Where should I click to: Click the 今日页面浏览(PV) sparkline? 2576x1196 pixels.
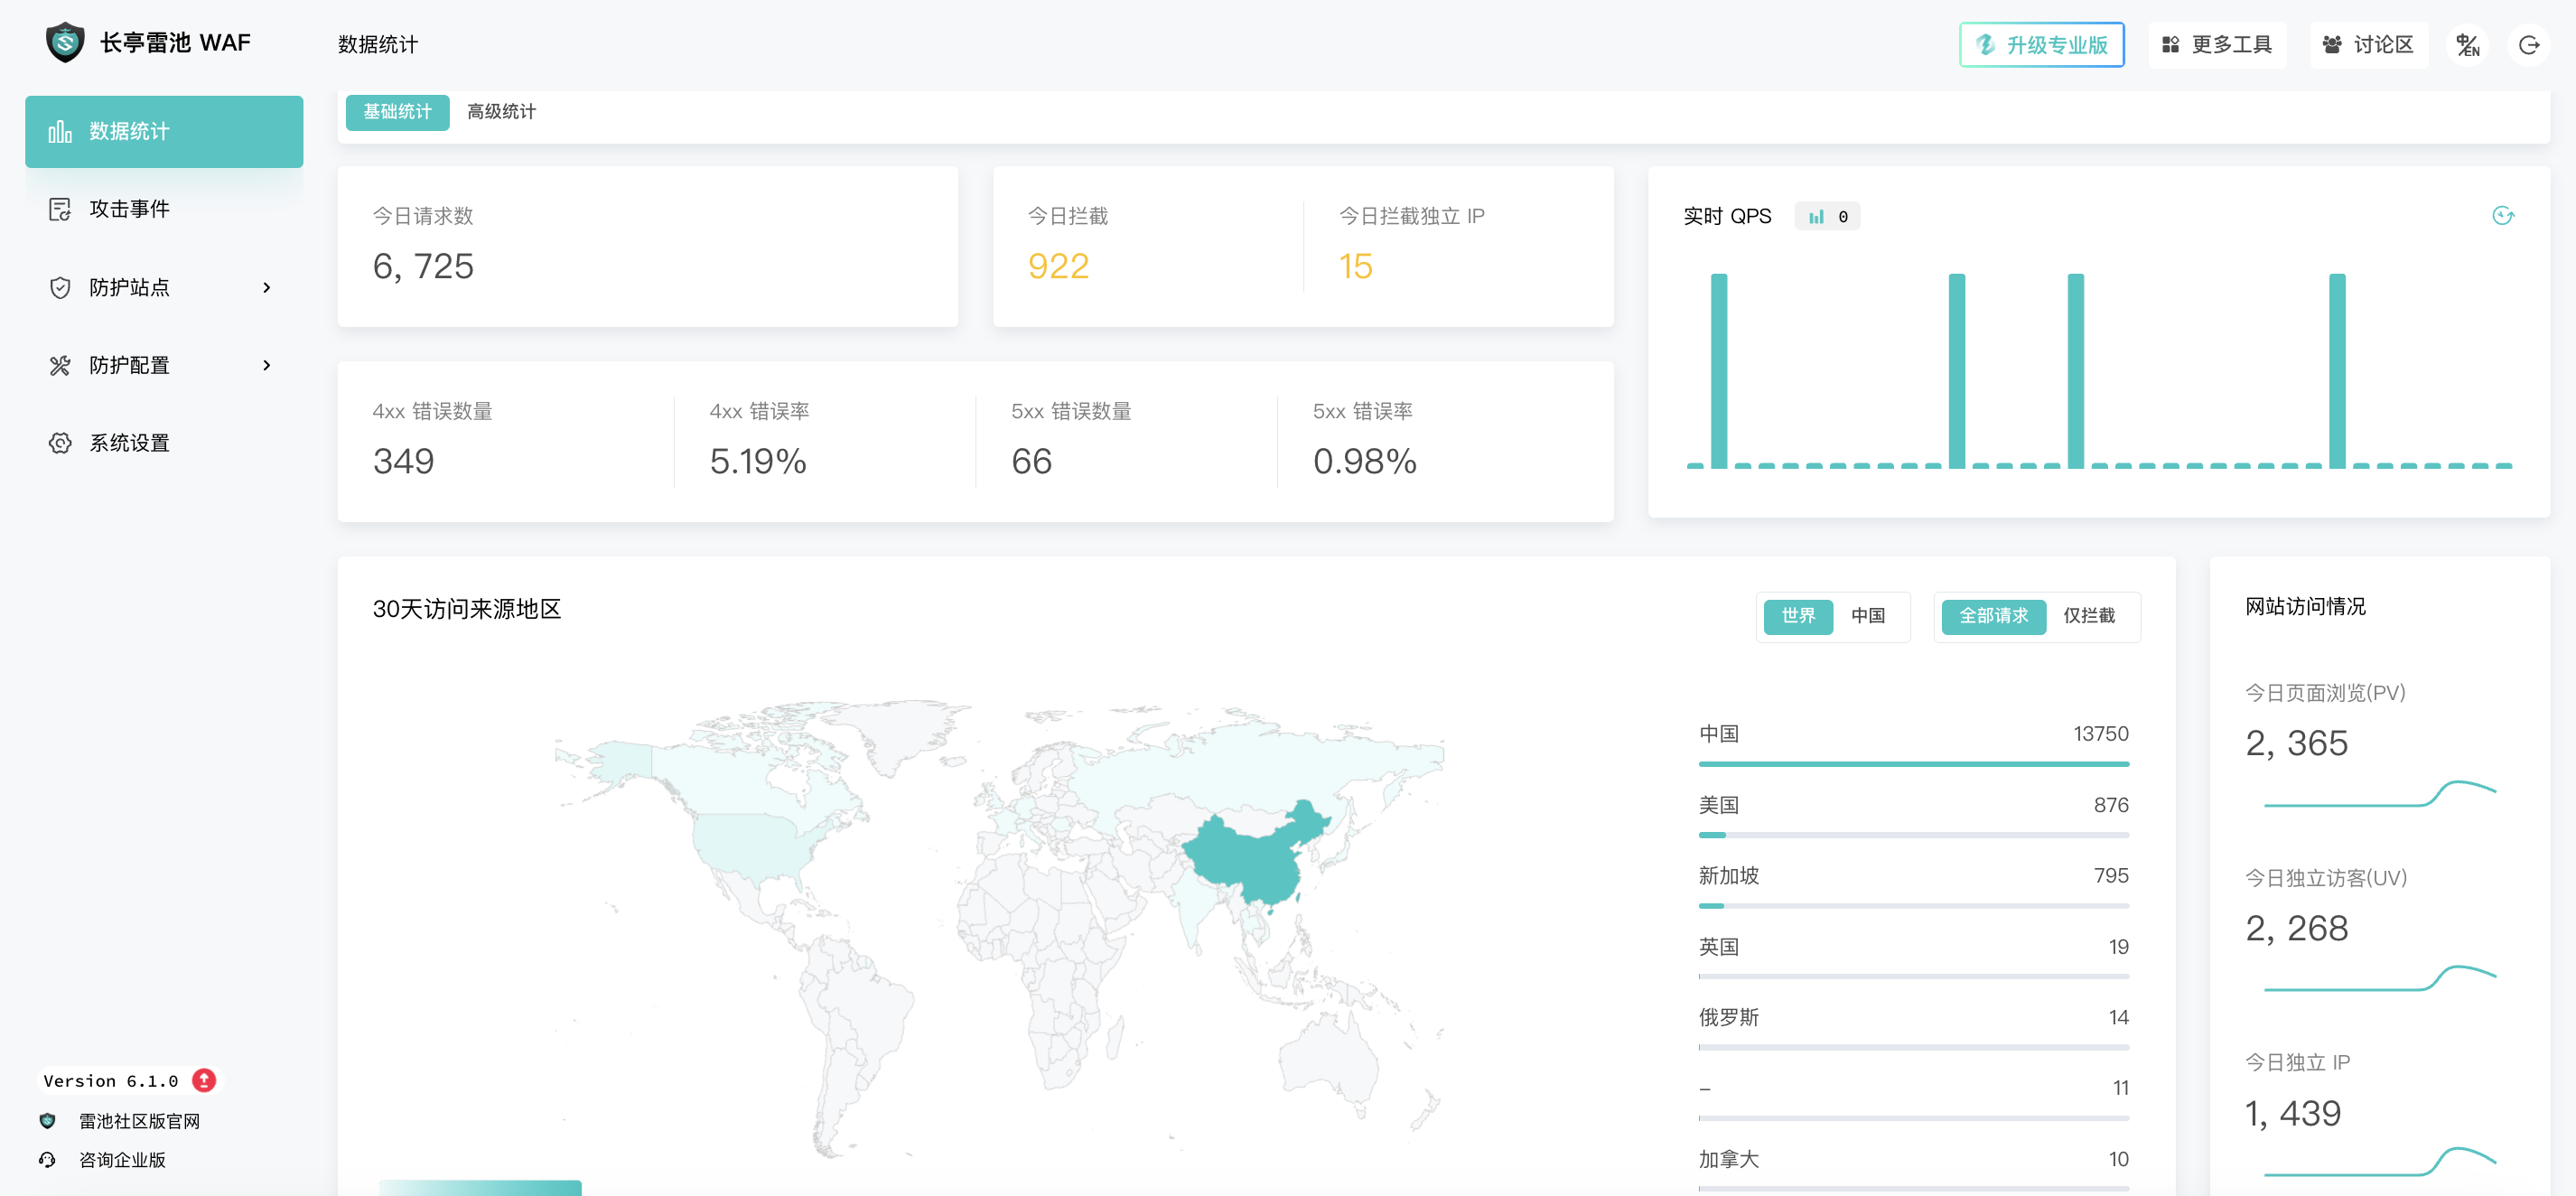coord(2379,794)
